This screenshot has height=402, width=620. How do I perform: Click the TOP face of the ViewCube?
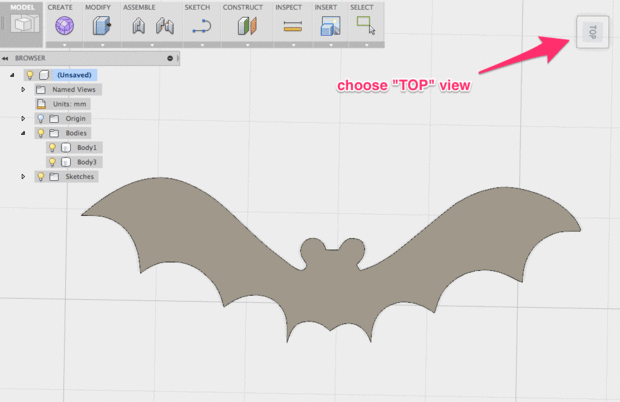click(592, 32)
